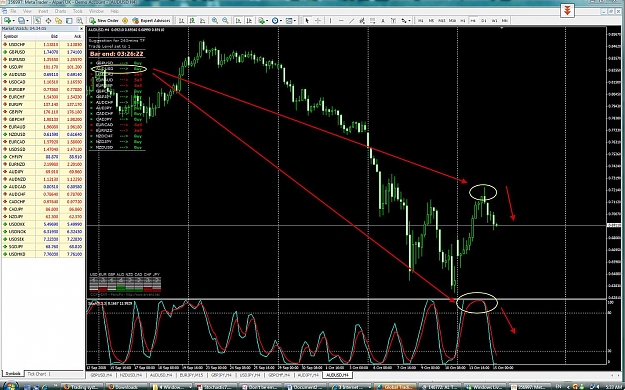Select the Horizontal Line drawing tool
Screen dimensions: 625x390
coord(341,20)
